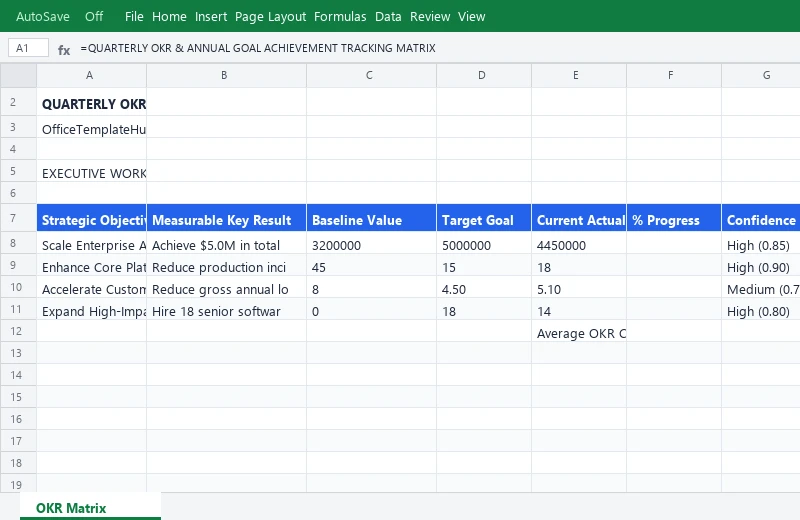Click the Measurable Key Result header cell

pos(226,218)
